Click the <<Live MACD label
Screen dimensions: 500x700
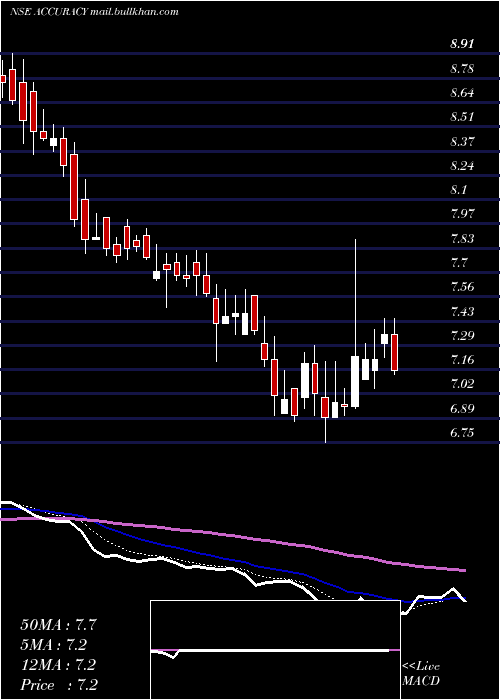pyautogui.click(x=421, y=674)
